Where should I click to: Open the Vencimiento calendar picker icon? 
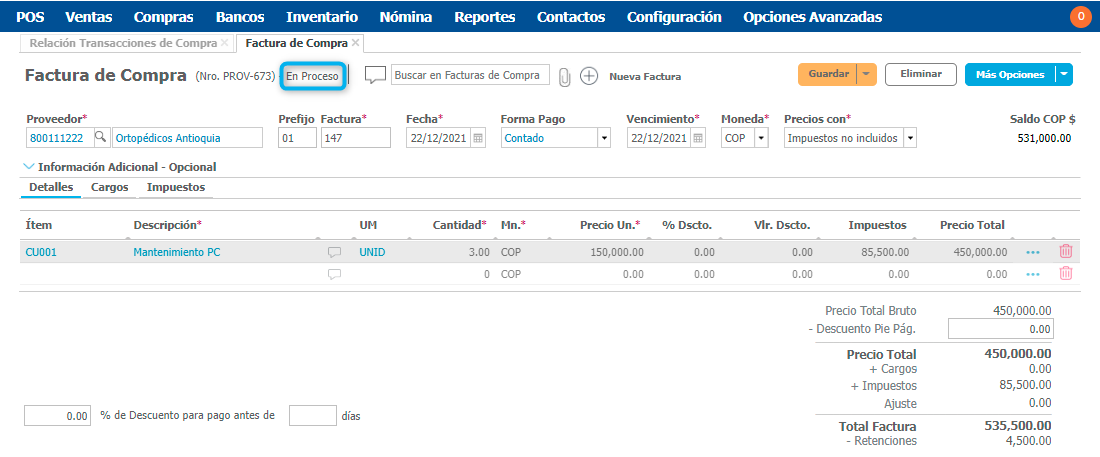point(699,138)
